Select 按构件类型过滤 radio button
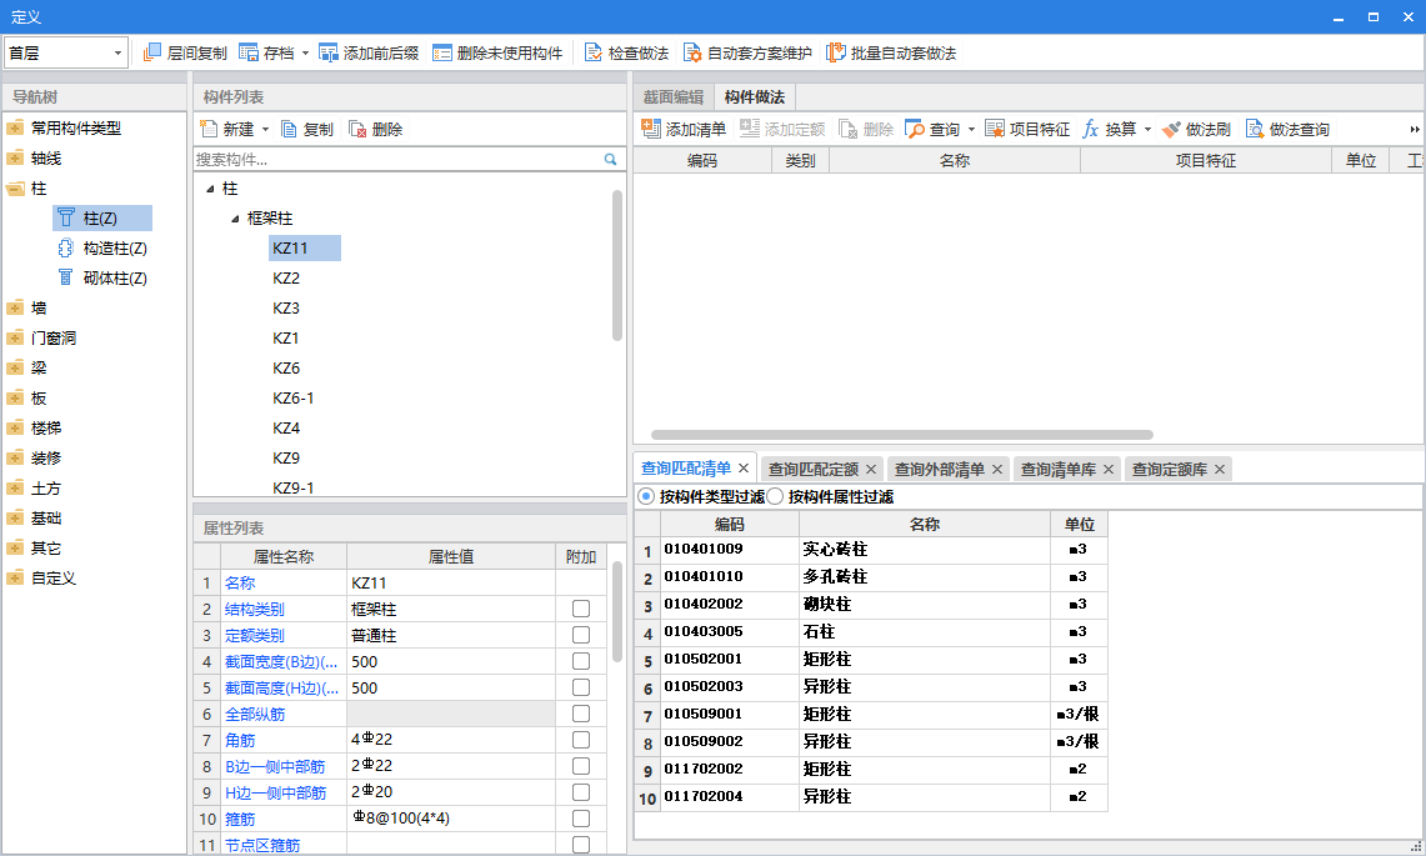Image resolution: width=1426 pixels, height=856 pixels. [646, 496]
